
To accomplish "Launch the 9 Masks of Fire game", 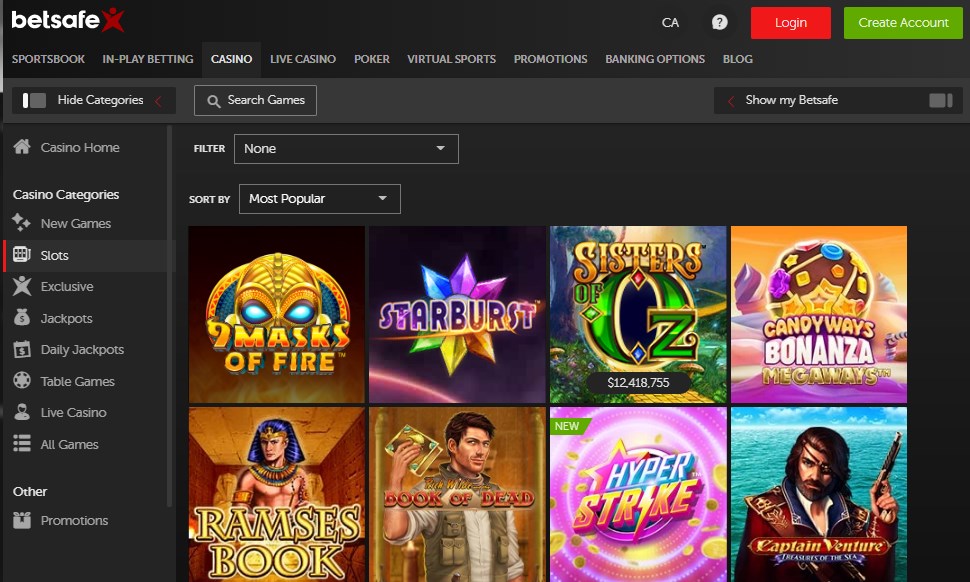I will click(277, 314).
